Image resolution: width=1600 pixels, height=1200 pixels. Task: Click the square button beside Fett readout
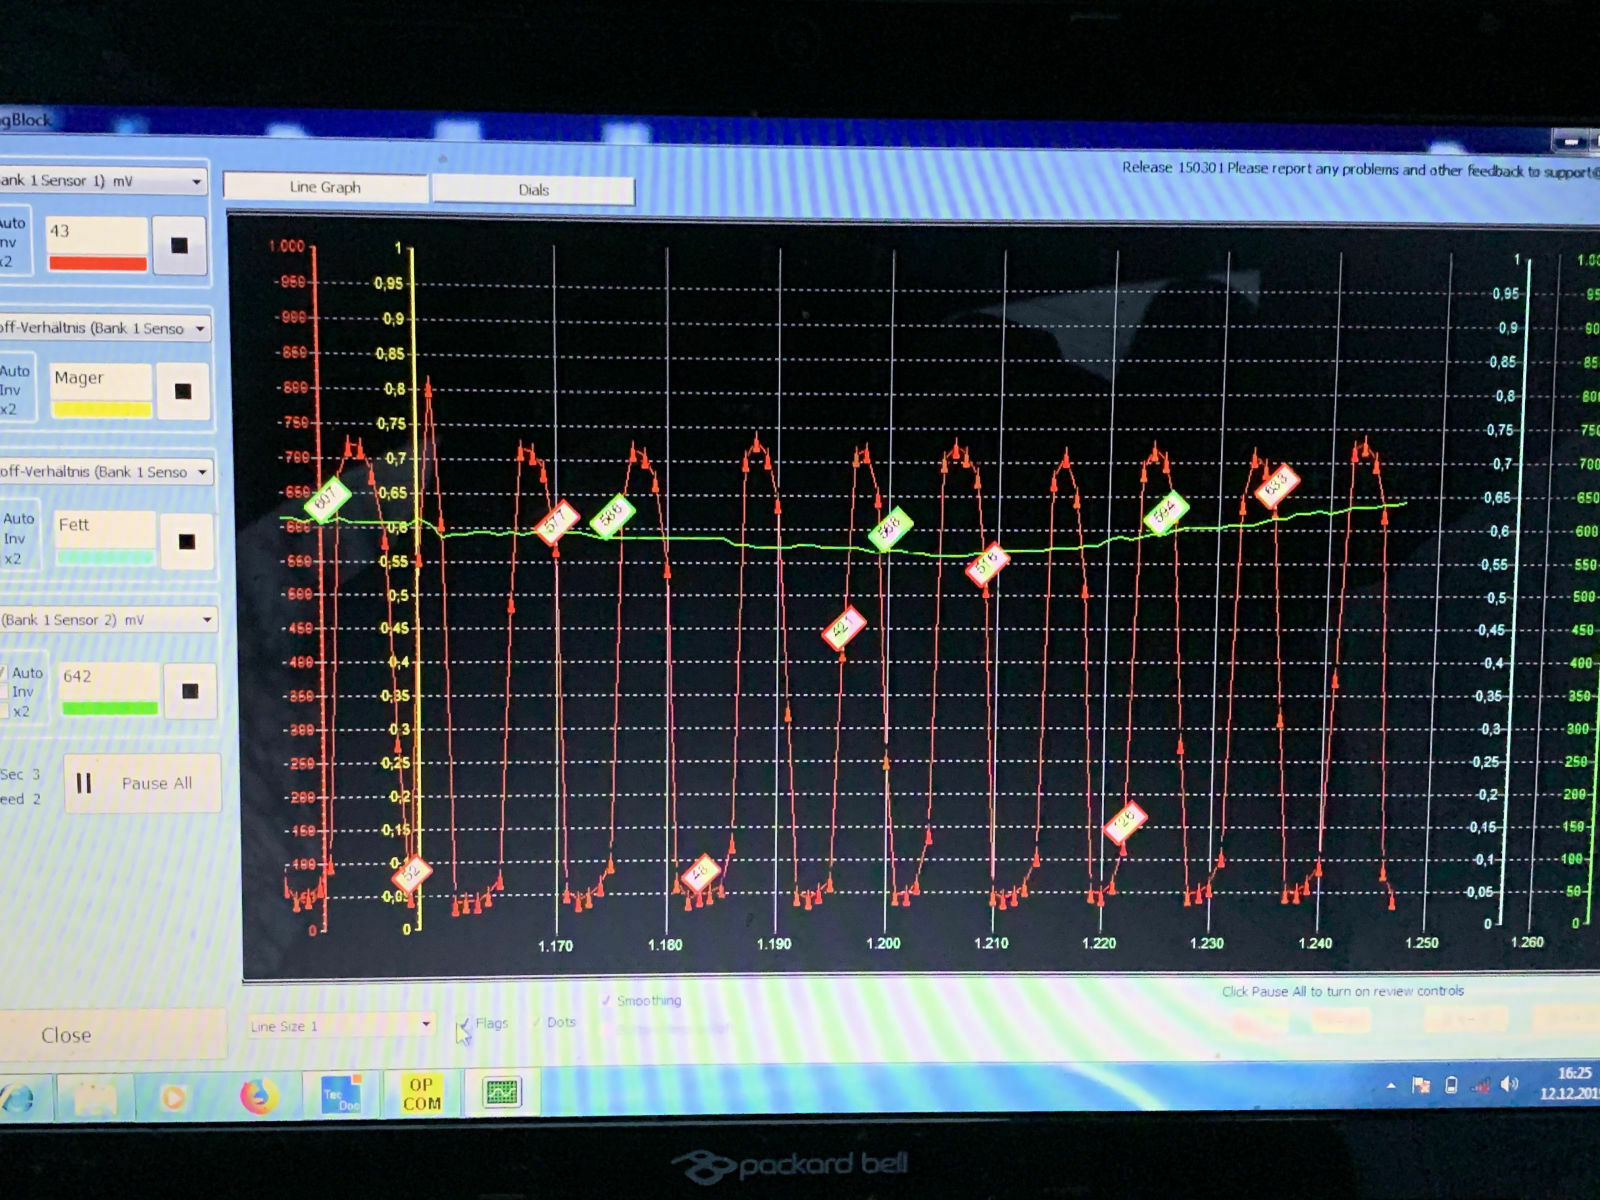coord(186,541)
